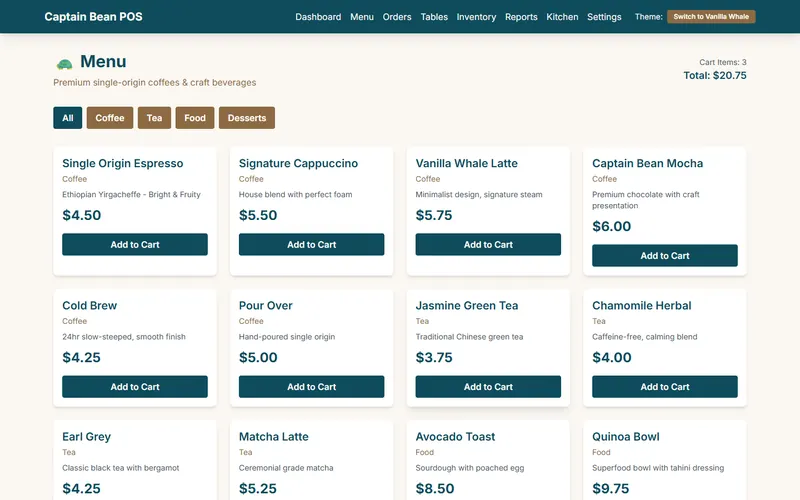Click the turtle icon beside Menu heading
This screenshot has width=800, height=500.
pyautogui.click(x=64, y=64)
